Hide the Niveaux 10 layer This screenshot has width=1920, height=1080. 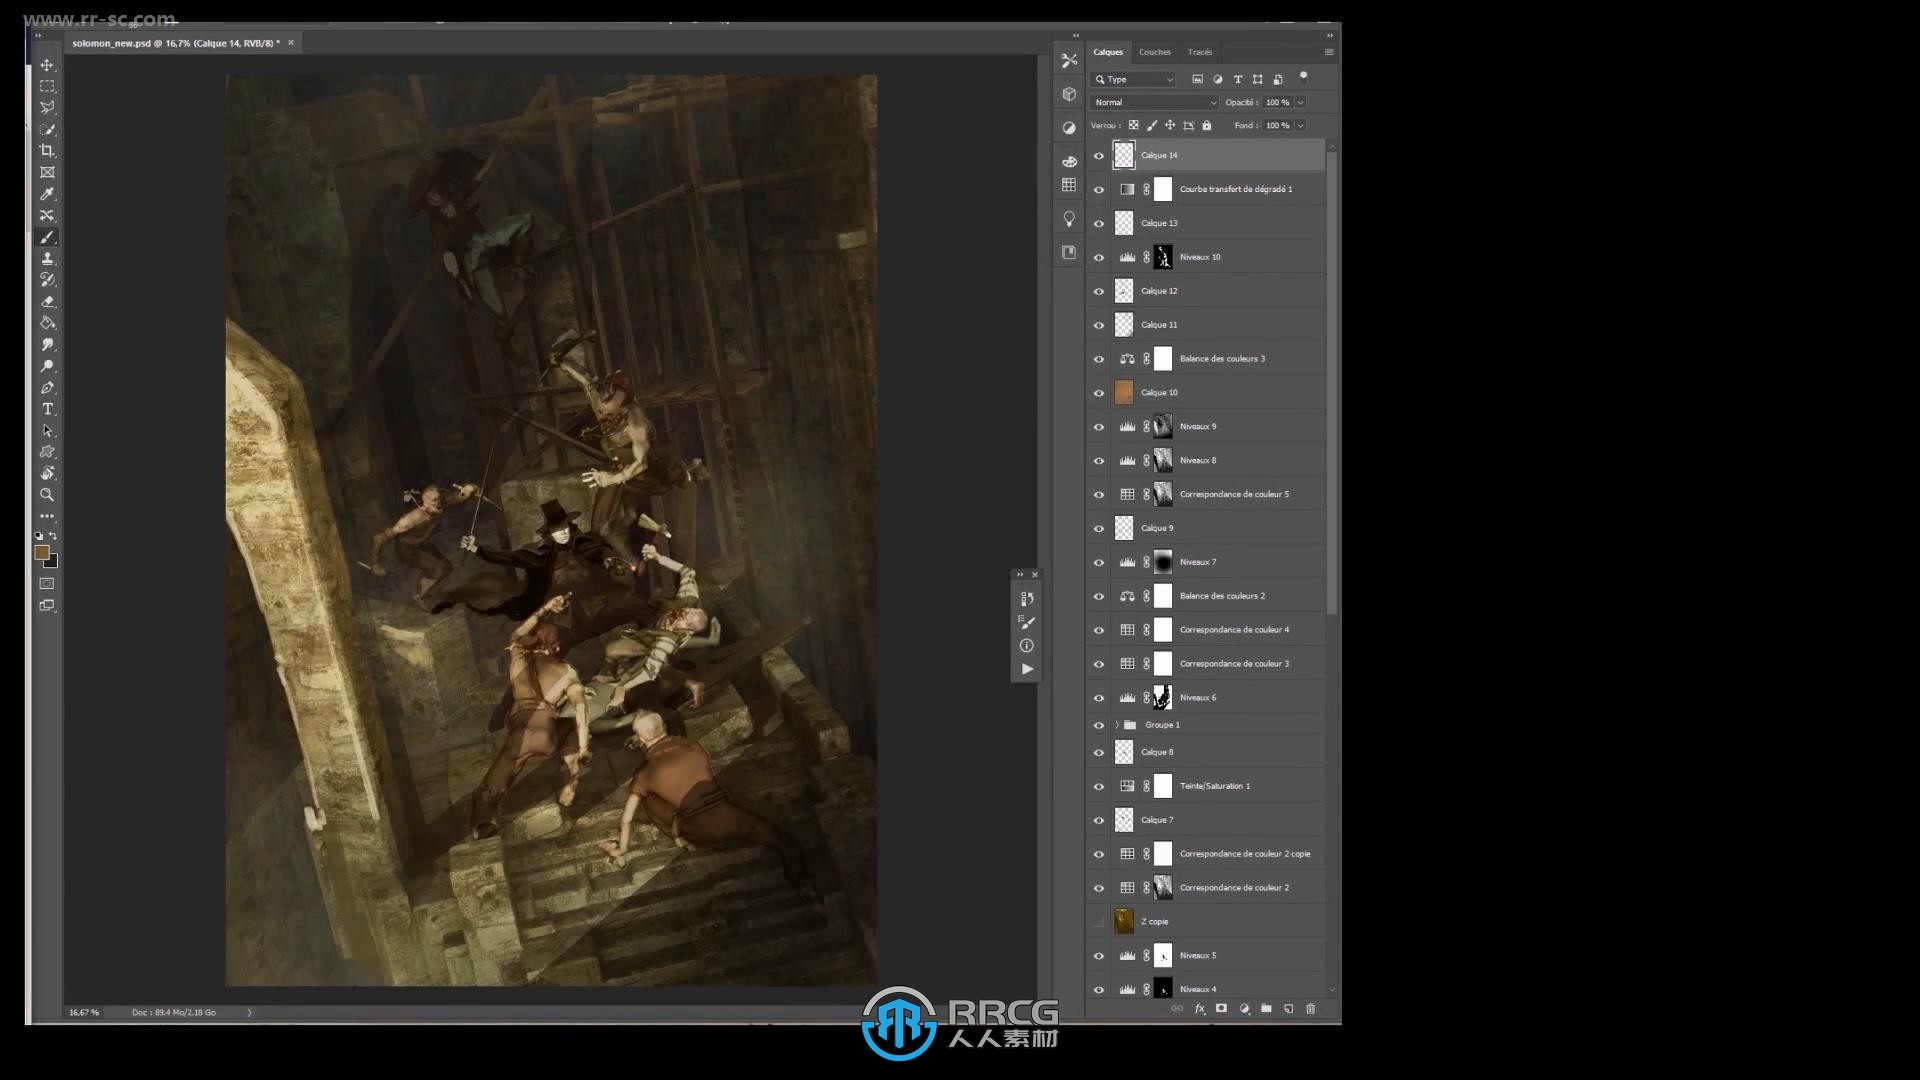point(1099,257)
